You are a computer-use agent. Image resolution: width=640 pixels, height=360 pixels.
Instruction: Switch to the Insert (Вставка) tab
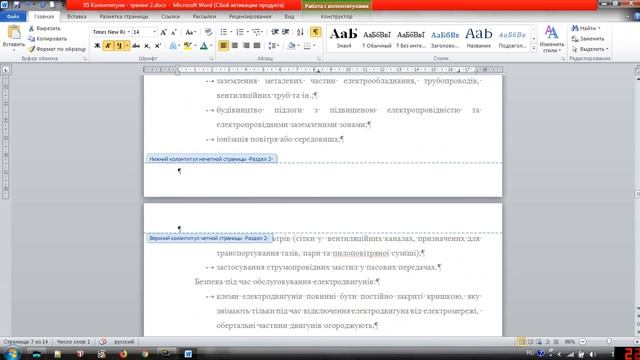[77, 16]
